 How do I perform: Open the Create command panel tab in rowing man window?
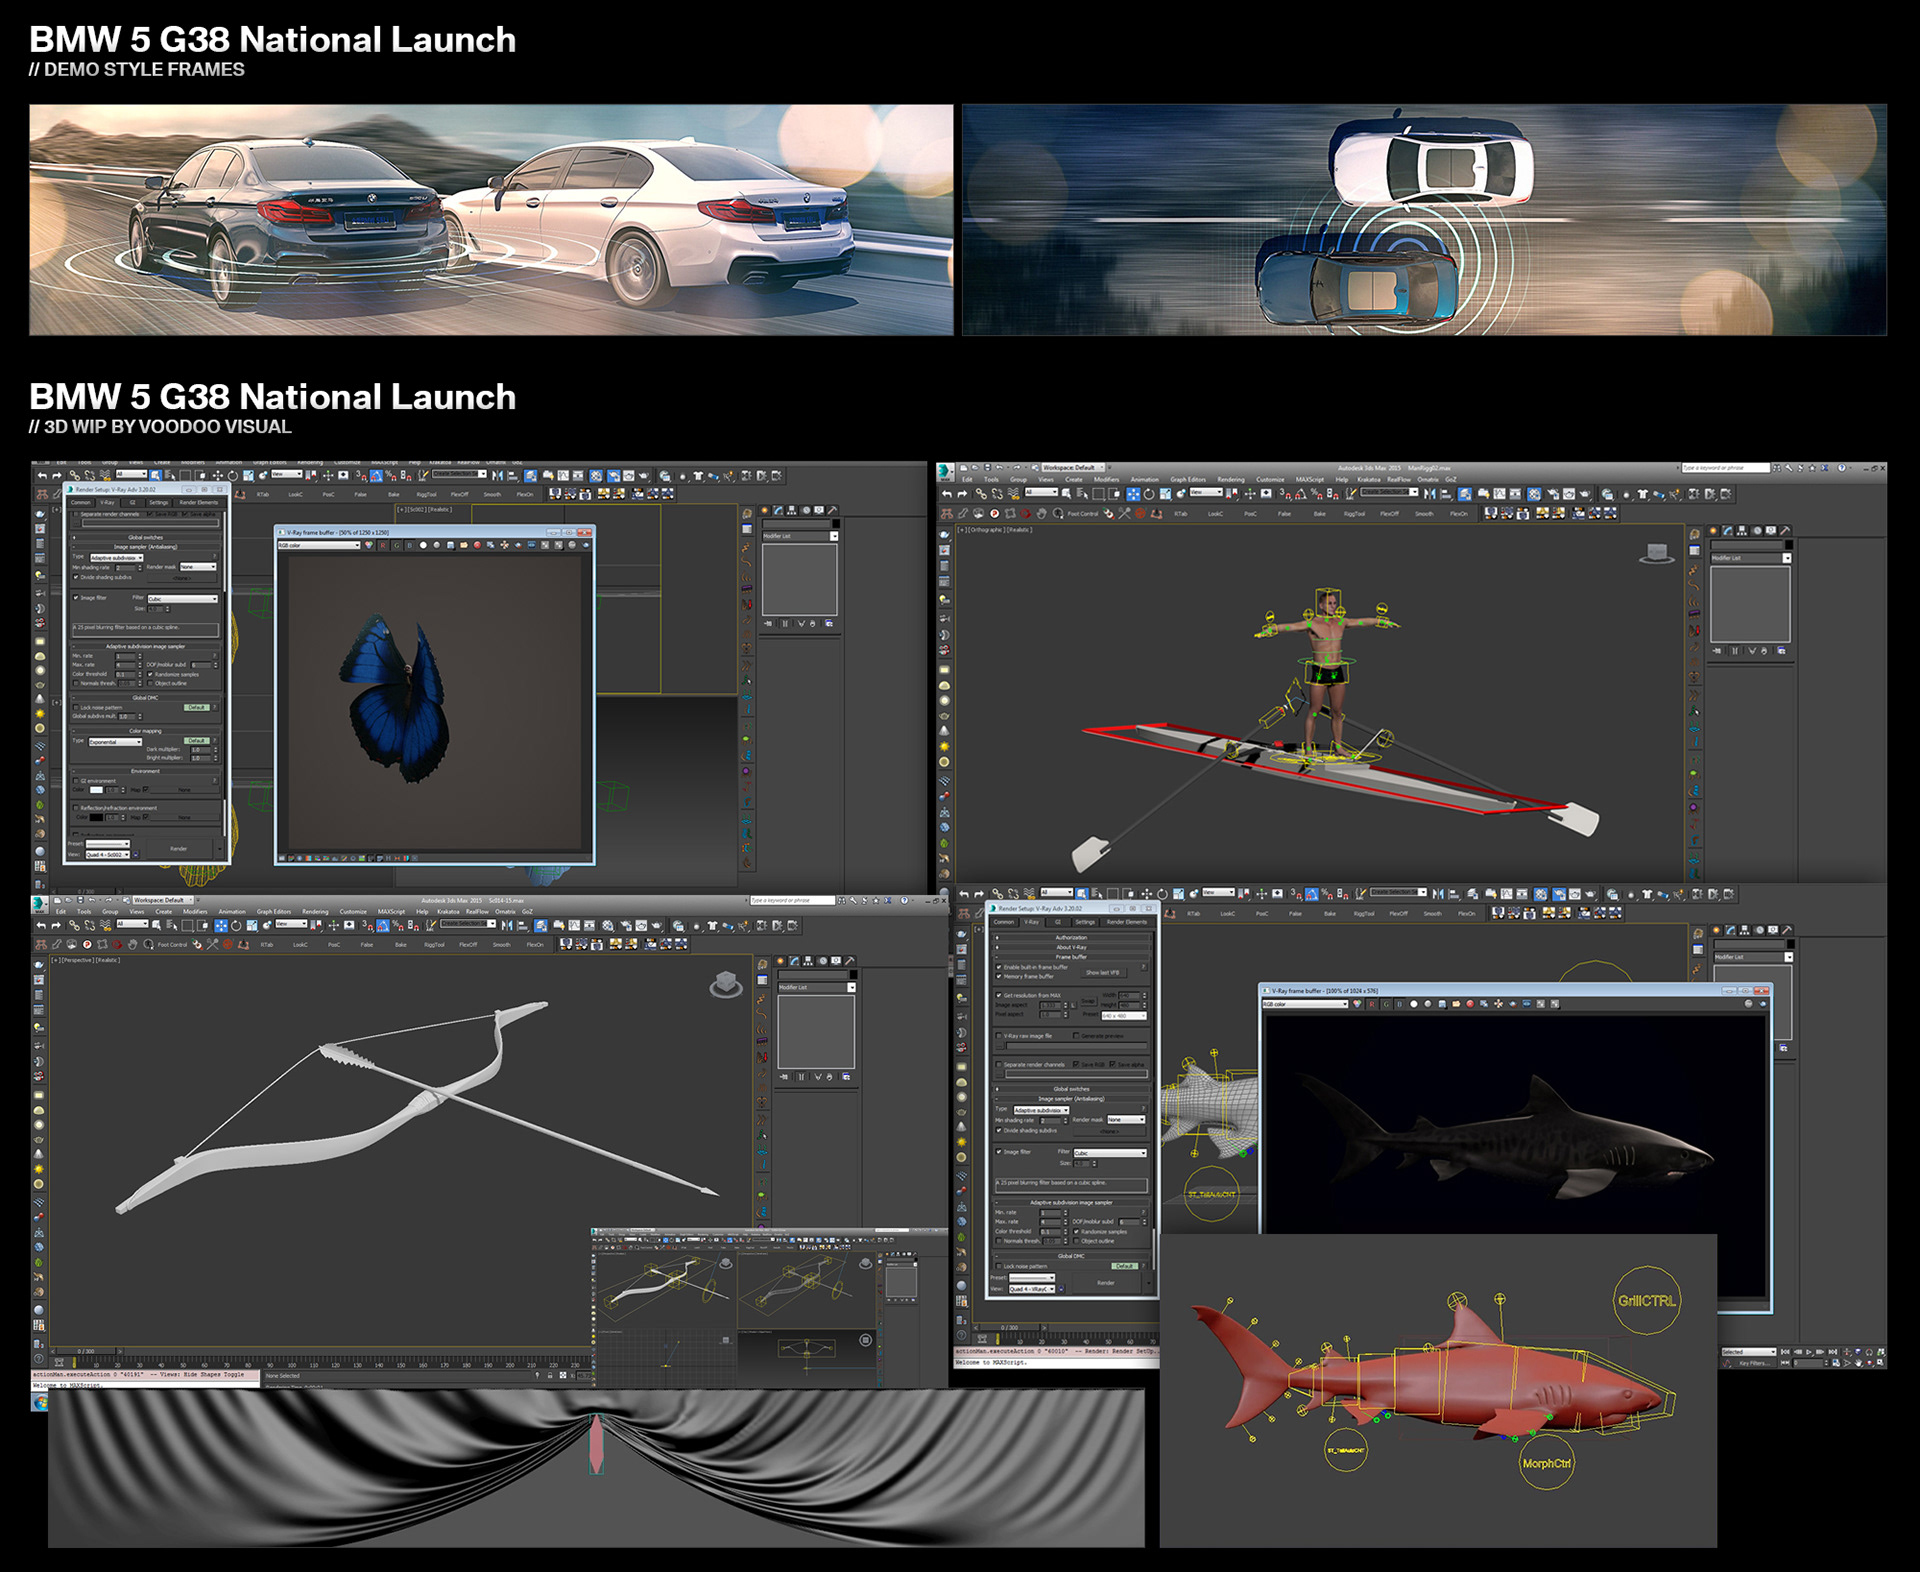pos(1713,531)
